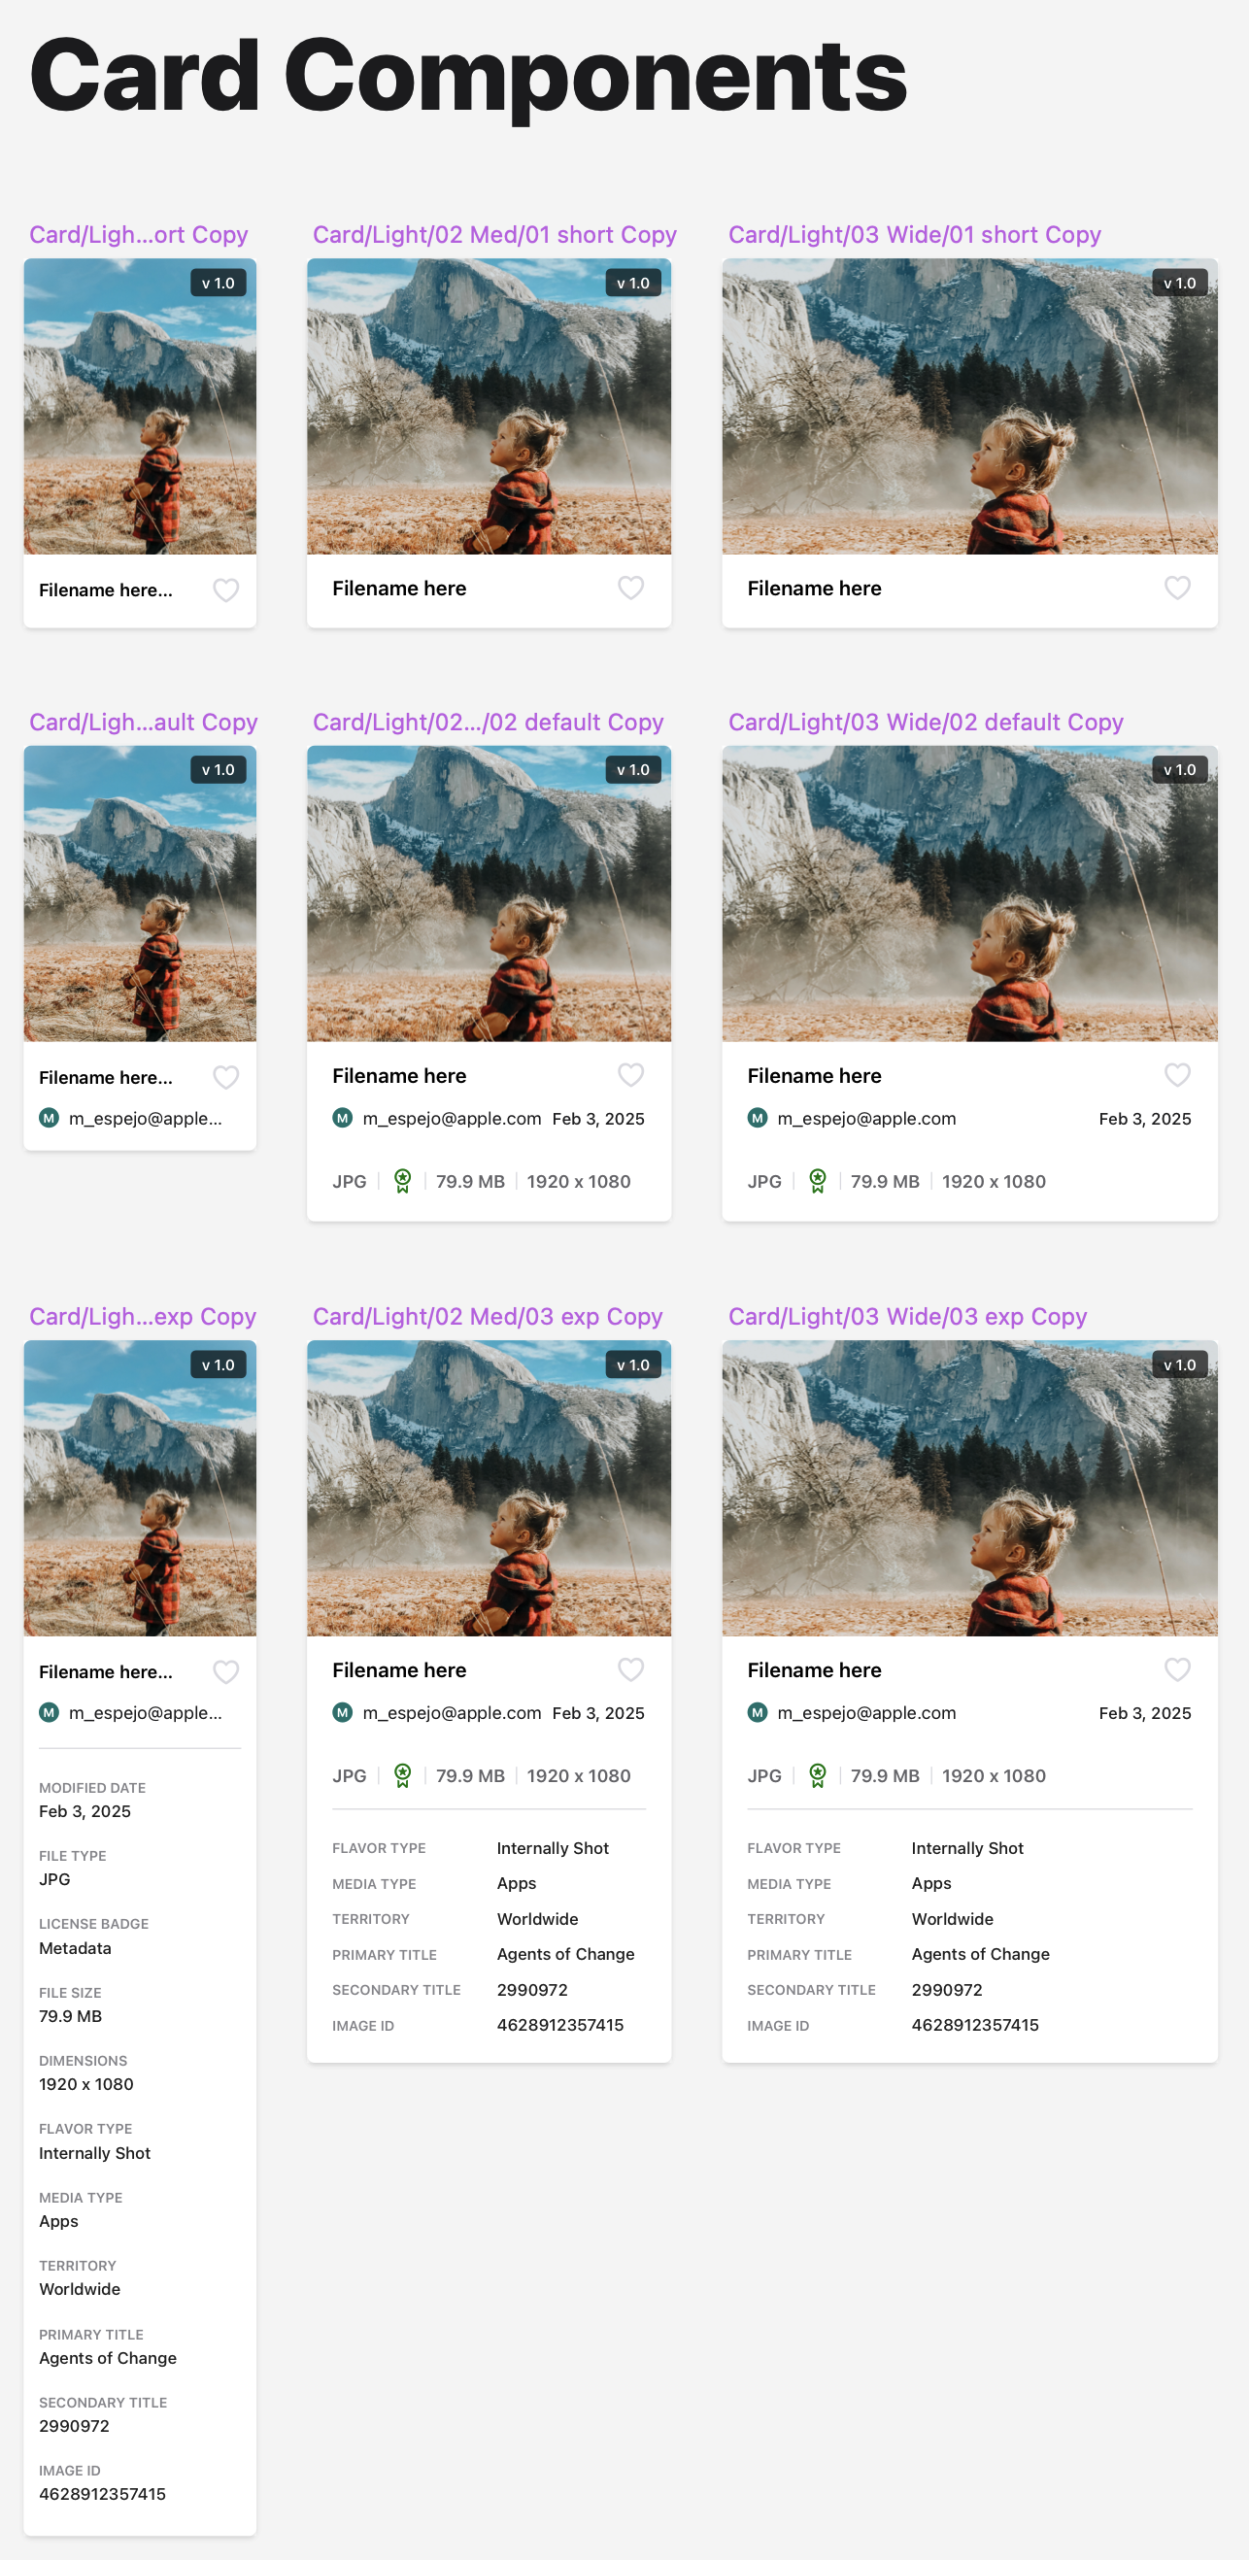
Task: Open photo thumbnail on medium short card
Action: click(x=489, y=407)
